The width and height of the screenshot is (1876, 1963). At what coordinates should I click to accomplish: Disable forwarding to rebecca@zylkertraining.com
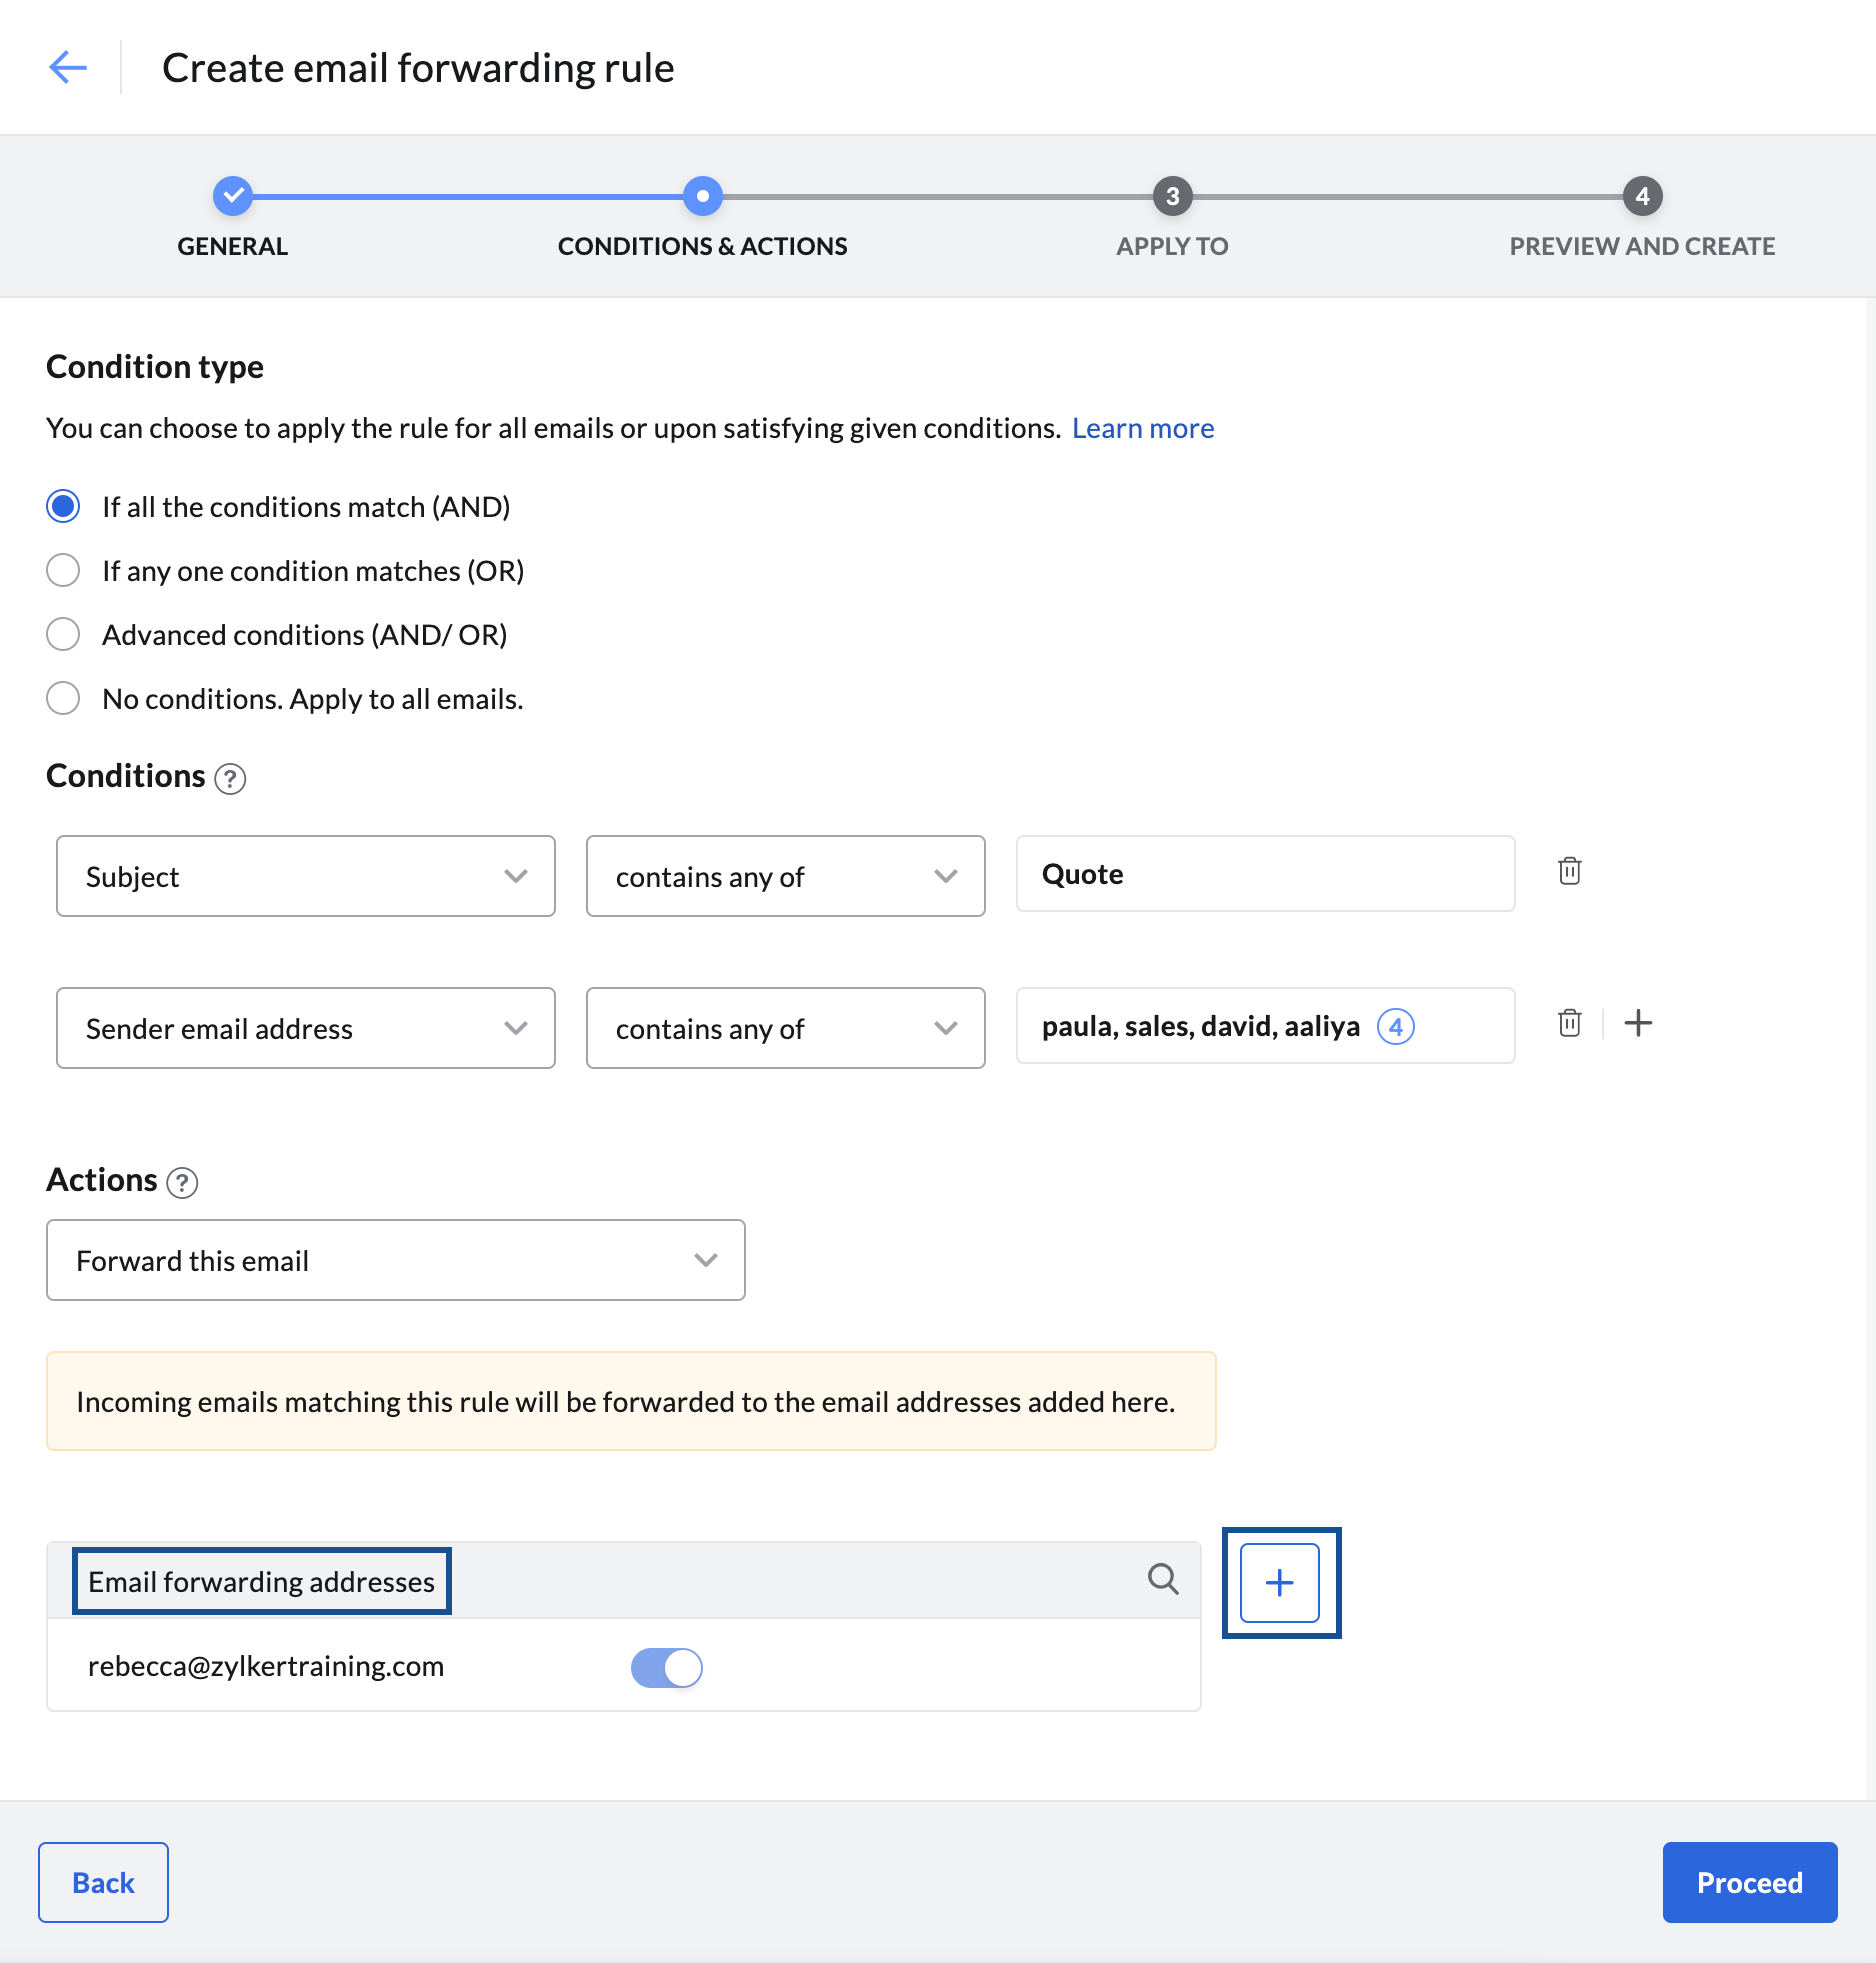(666, 1667)
